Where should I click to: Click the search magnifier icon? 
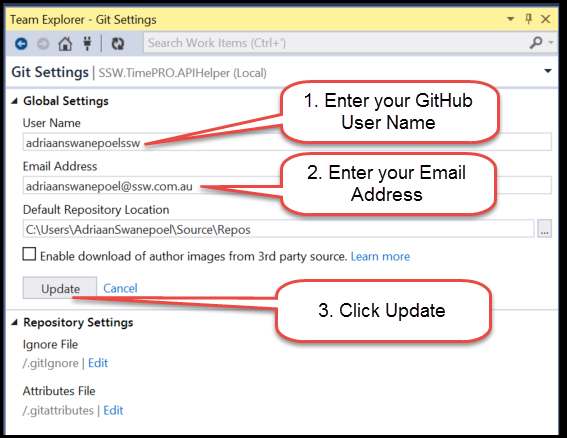536,43
